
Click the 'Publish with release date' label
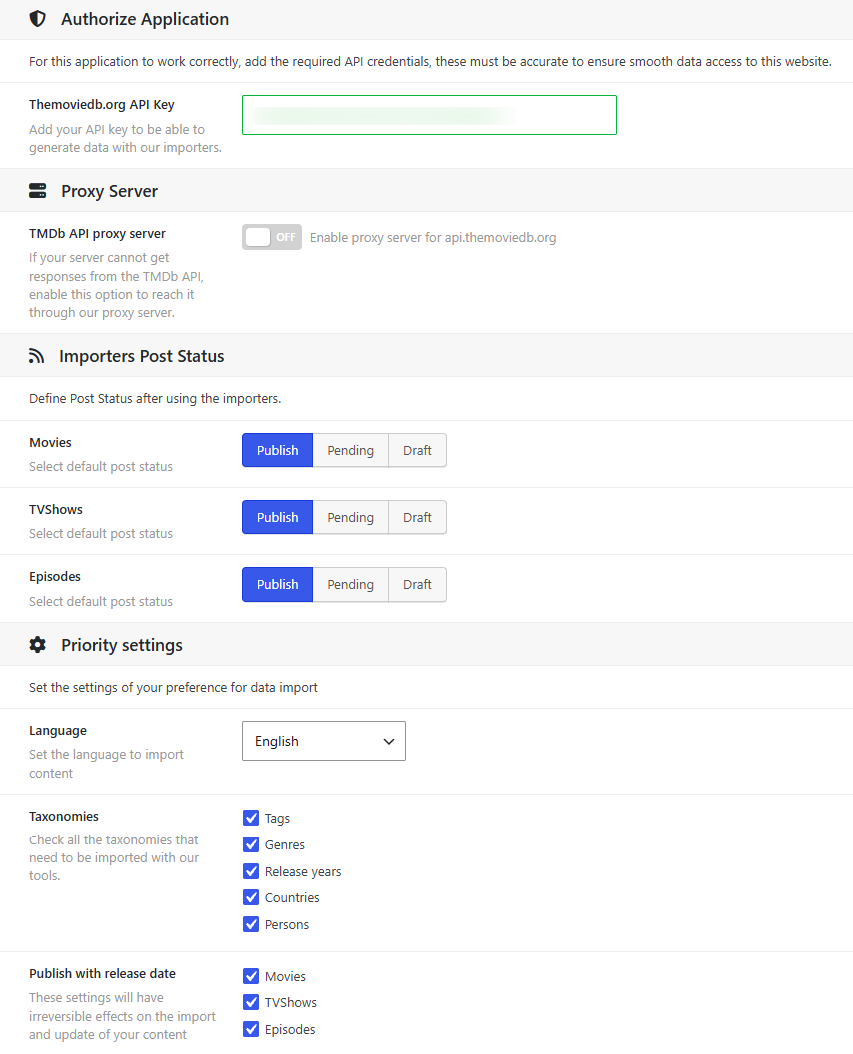(x=102, y=973)
